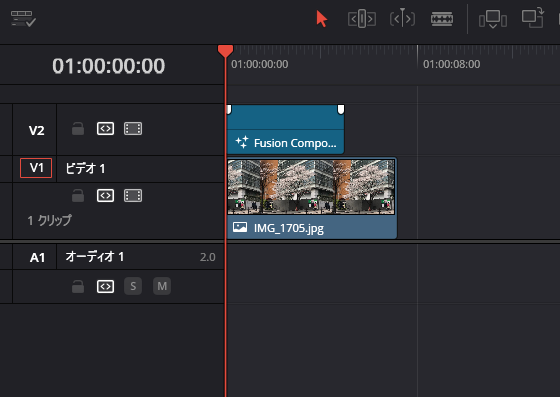Solo the オーディオ 1 track
The width and height of the screenshot is (560, 397).
coord(133,286)
